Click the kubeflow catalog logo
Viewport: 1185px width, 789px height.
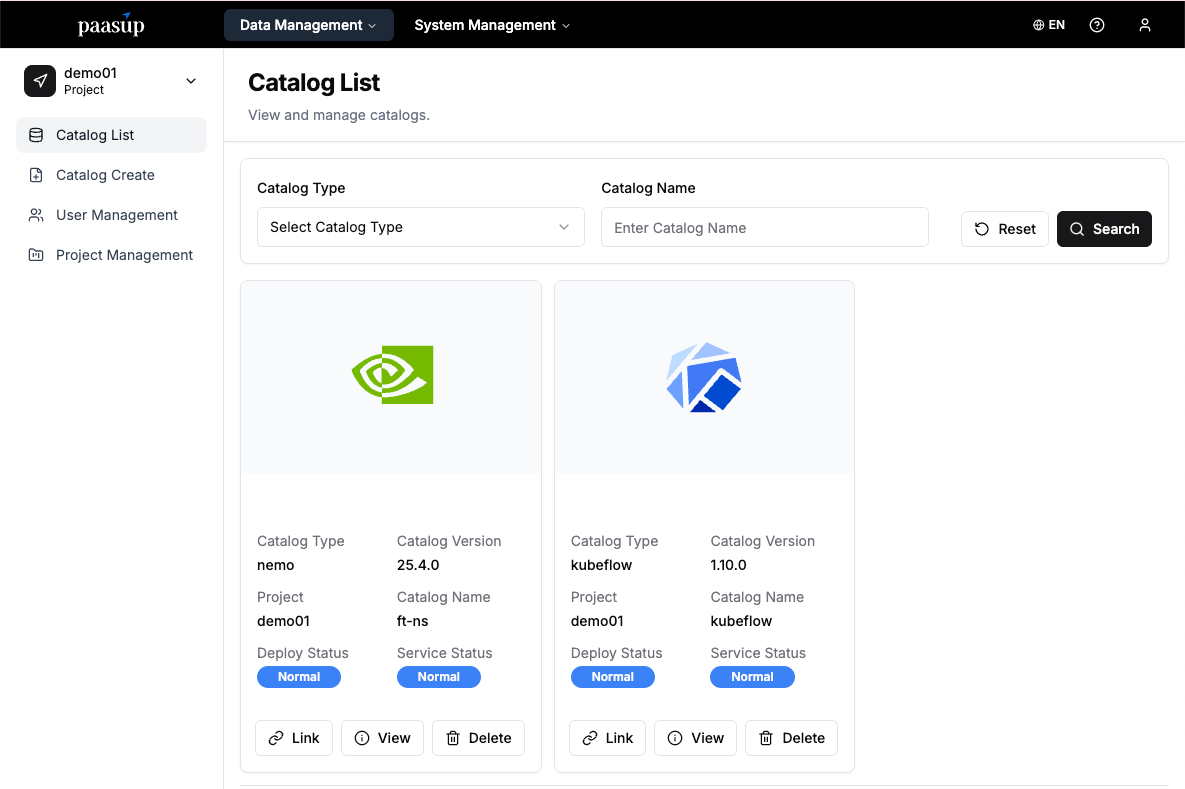click(704, 377)
